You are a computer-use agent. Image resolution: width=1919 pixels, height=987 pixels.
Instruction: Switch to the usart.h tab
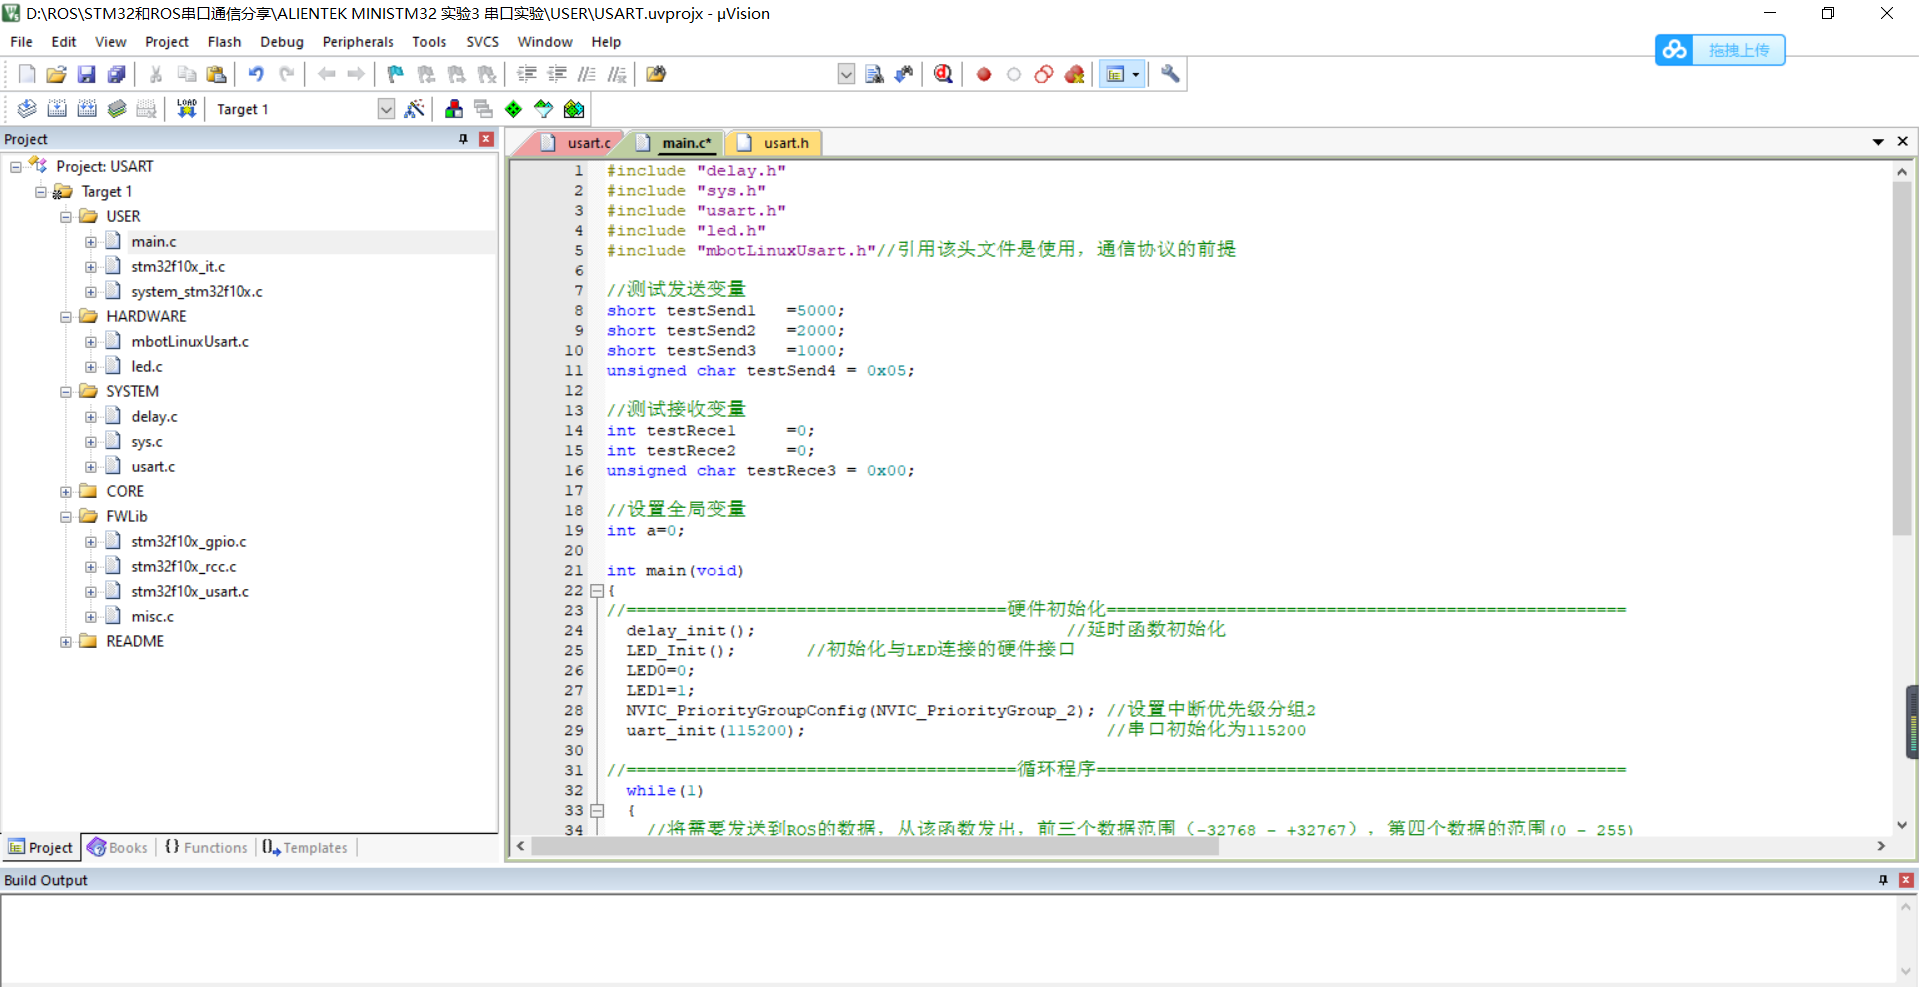[x=784, y=142]
